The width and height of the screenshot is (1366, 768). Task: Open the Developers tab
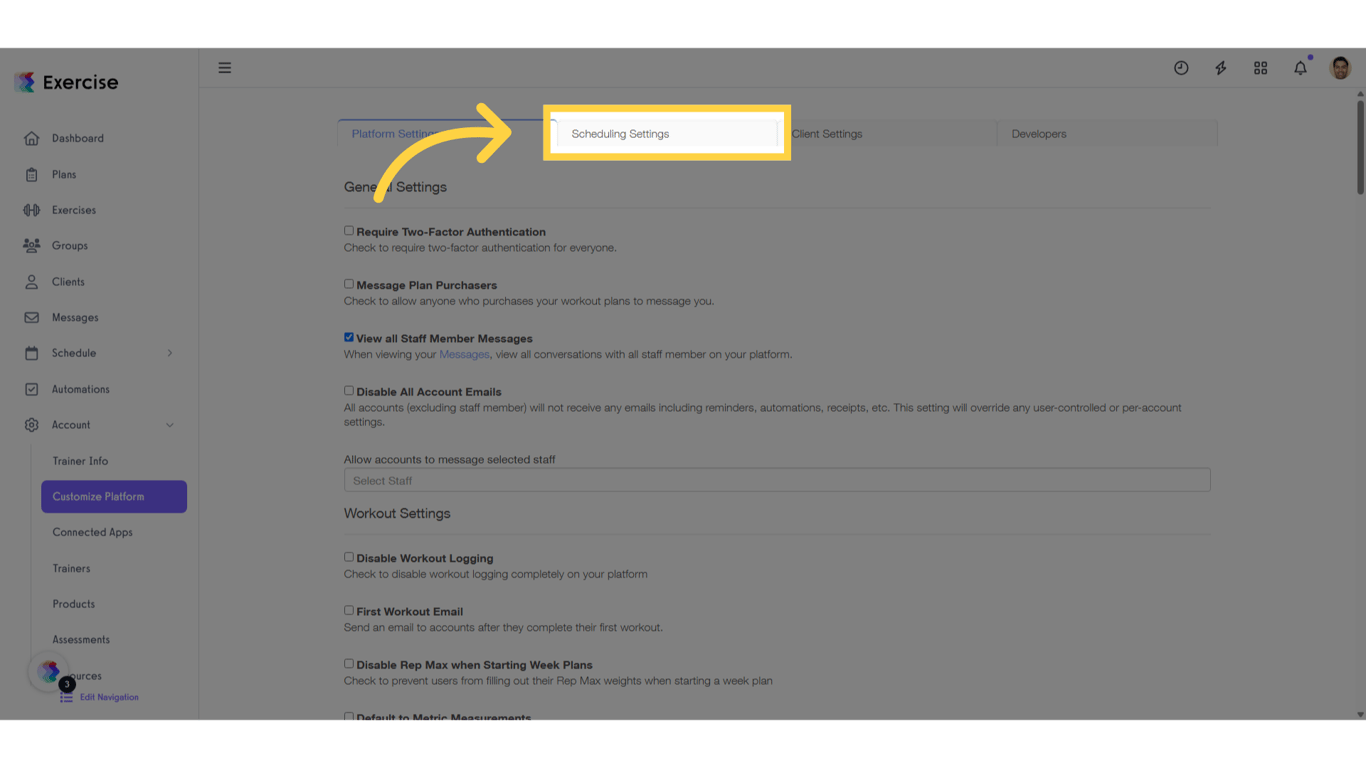pos(1038,133)
